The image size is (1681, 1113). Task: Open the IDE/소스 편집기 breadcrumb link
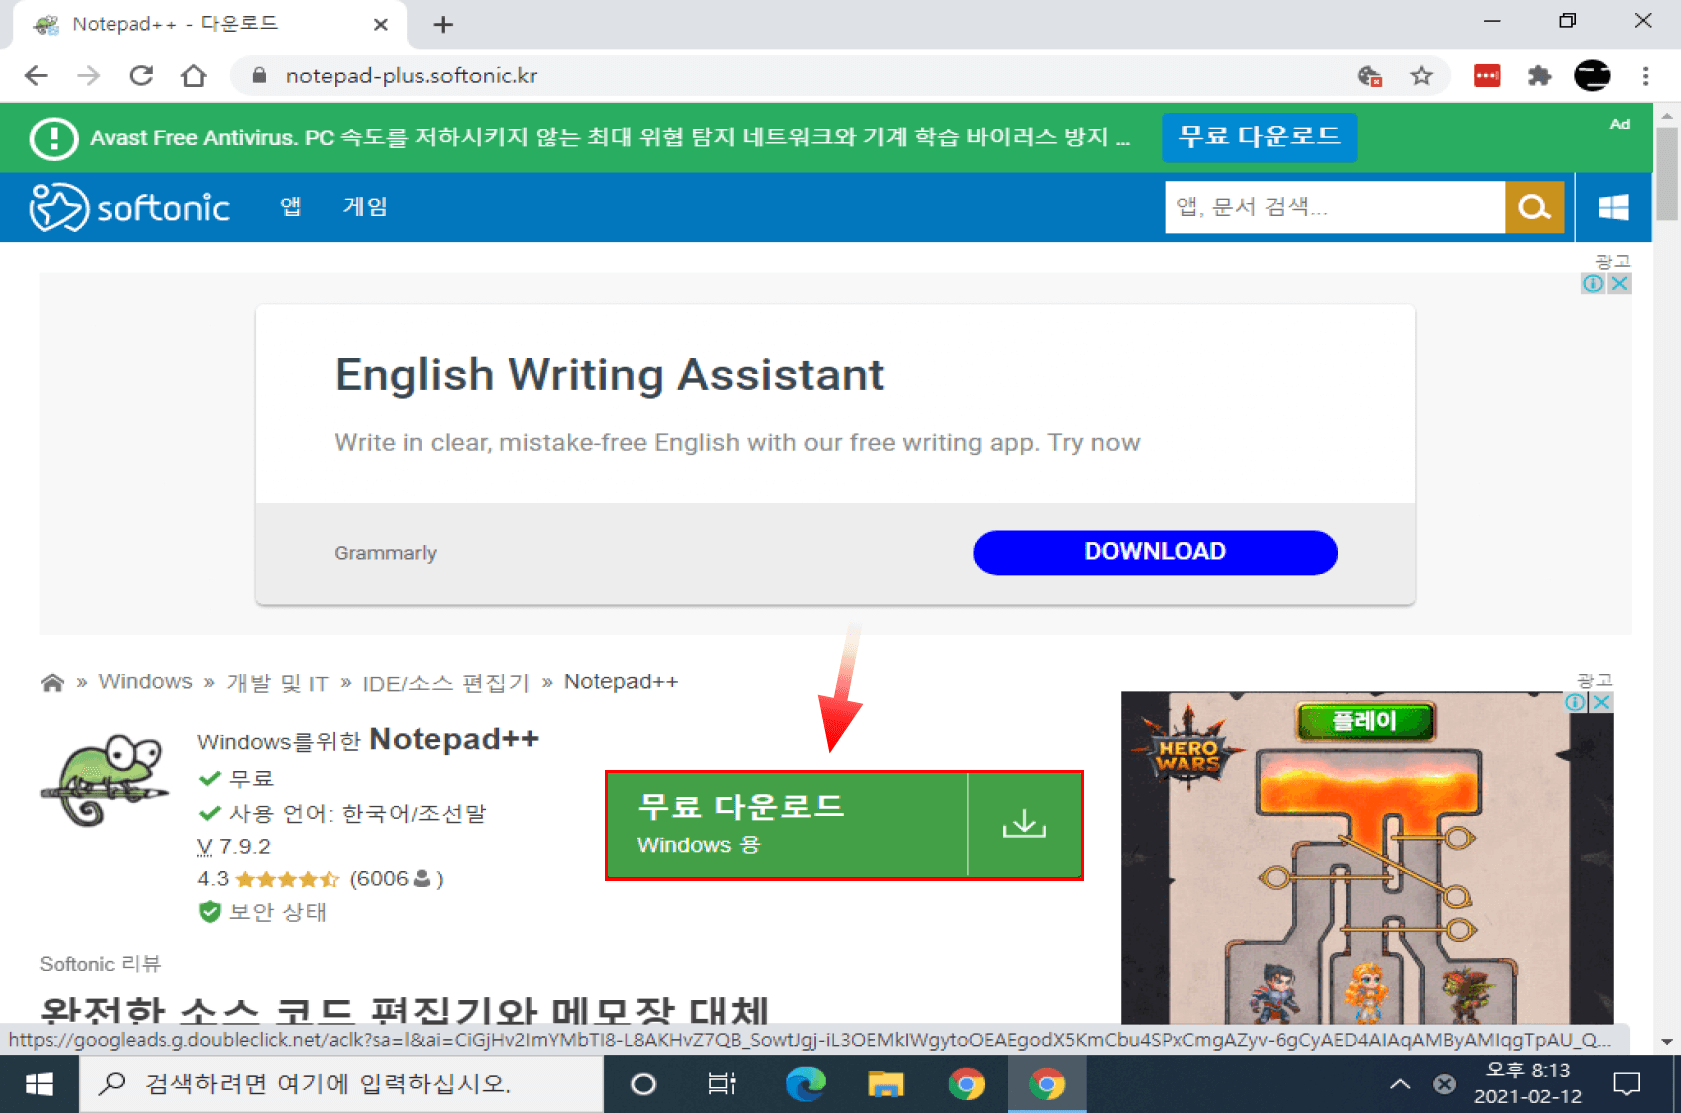[445, 683]
